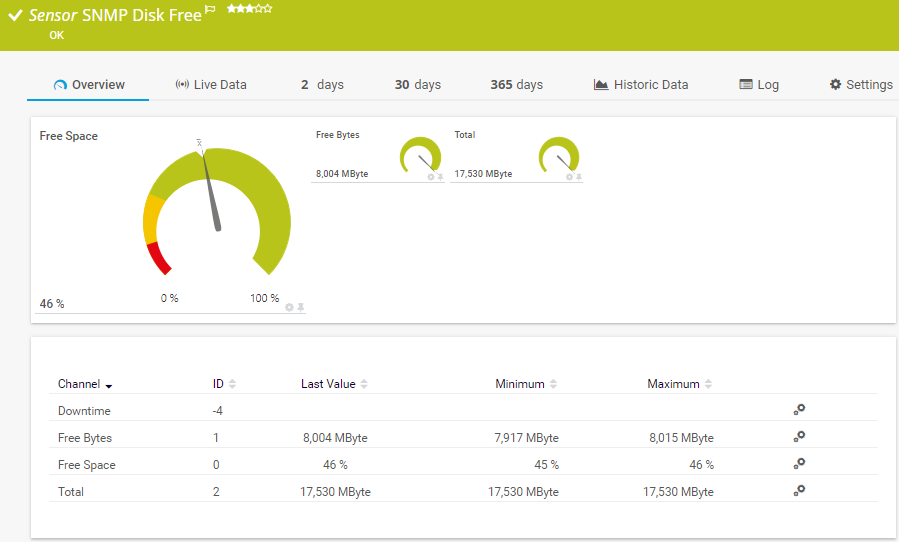Open gear icon on Free Bytes gauge

pyautogui.click(x=431, y=177)
